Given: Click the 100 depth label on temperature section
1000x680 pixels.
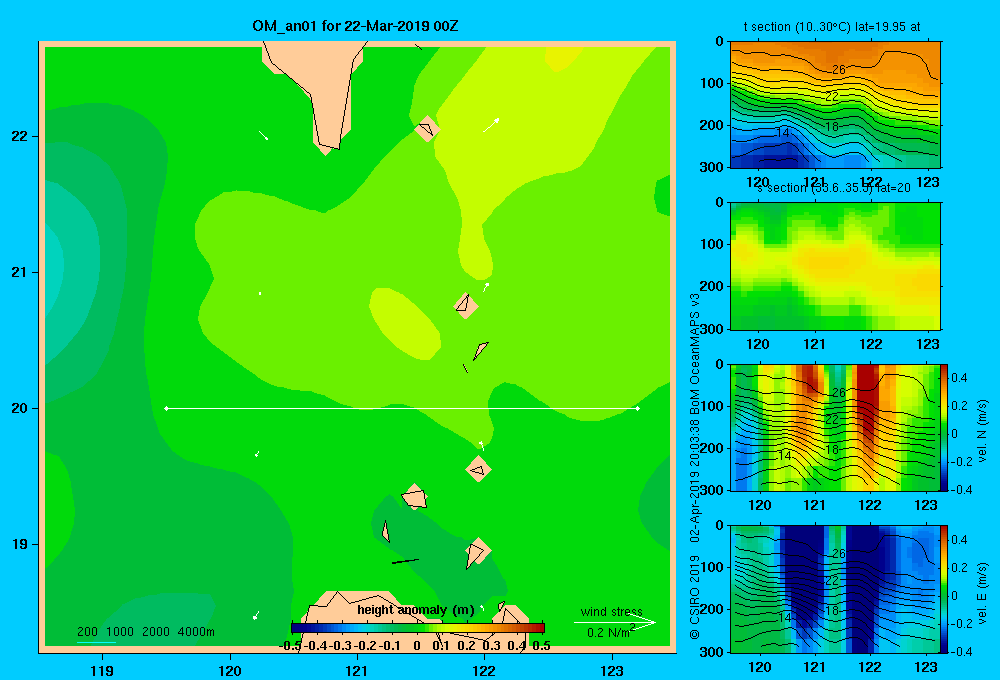Looking at the screenshot, I should [x=711, y=83].
